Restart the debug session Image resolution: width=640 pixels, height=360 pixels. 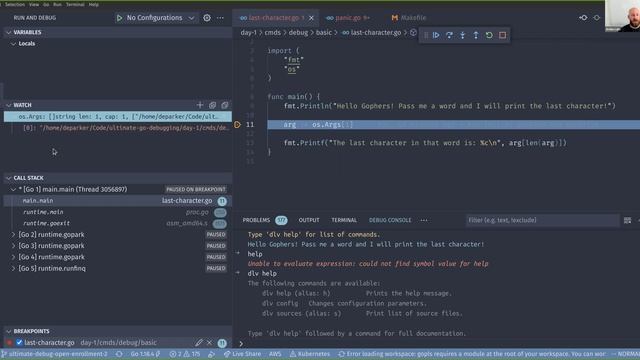click(489, 36)
